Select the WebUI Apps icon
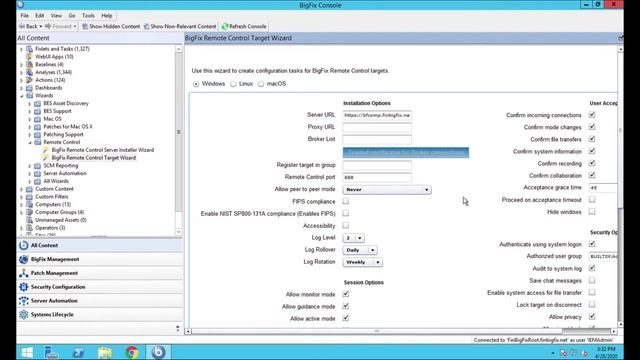Viewport: 640px width, 360px height. (29, 56)
